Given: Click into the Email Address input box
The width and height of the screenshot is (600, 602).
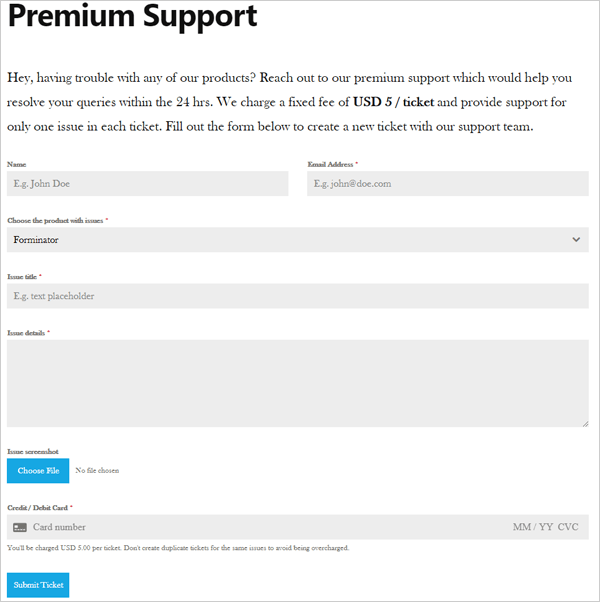Looking at the screenshot, I should click(x=448, y=184).
